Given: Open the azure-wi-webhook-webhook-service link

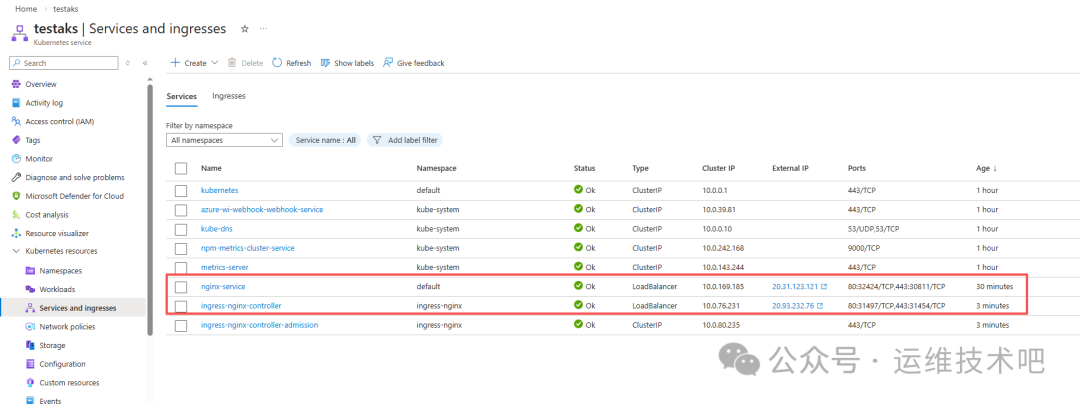Looking at the screenshot, I should 262,209.
